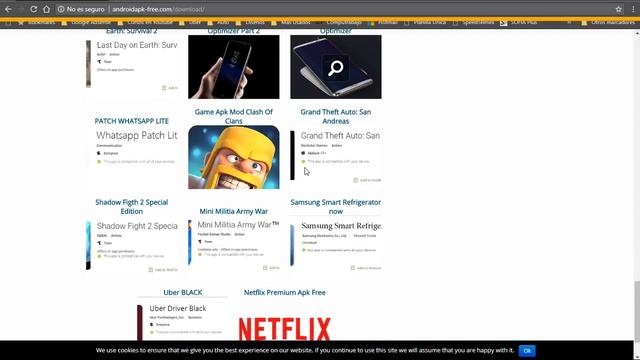Viewport: 640px width, 360px height.
Task: Open the Shadow Fight 2 Special card image
Action: click(x=131, y=247)
